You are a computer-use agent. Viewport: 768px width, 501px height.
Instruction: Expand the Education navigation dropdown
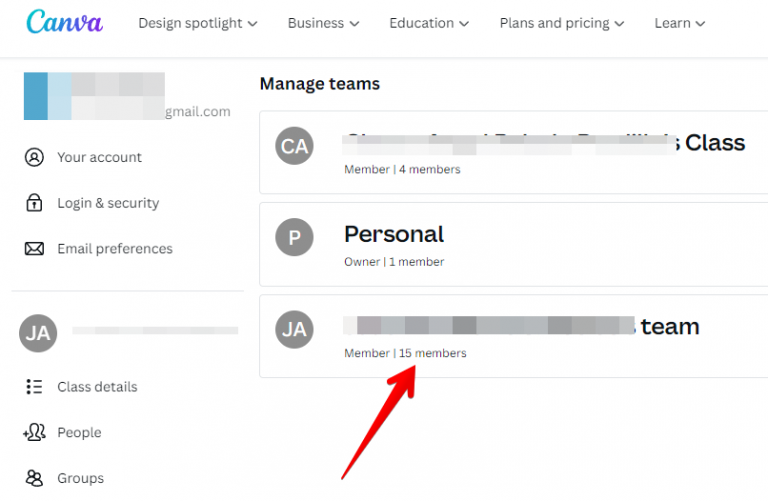tap(430, 23)
